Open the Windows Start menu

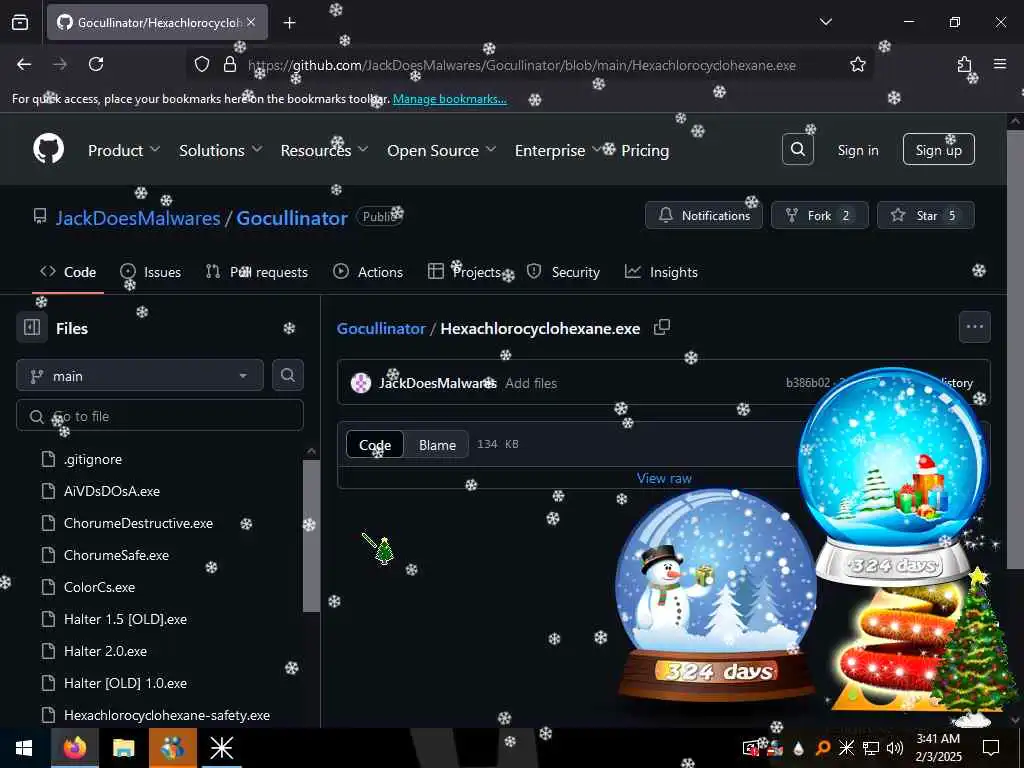(x=24, y=748)
